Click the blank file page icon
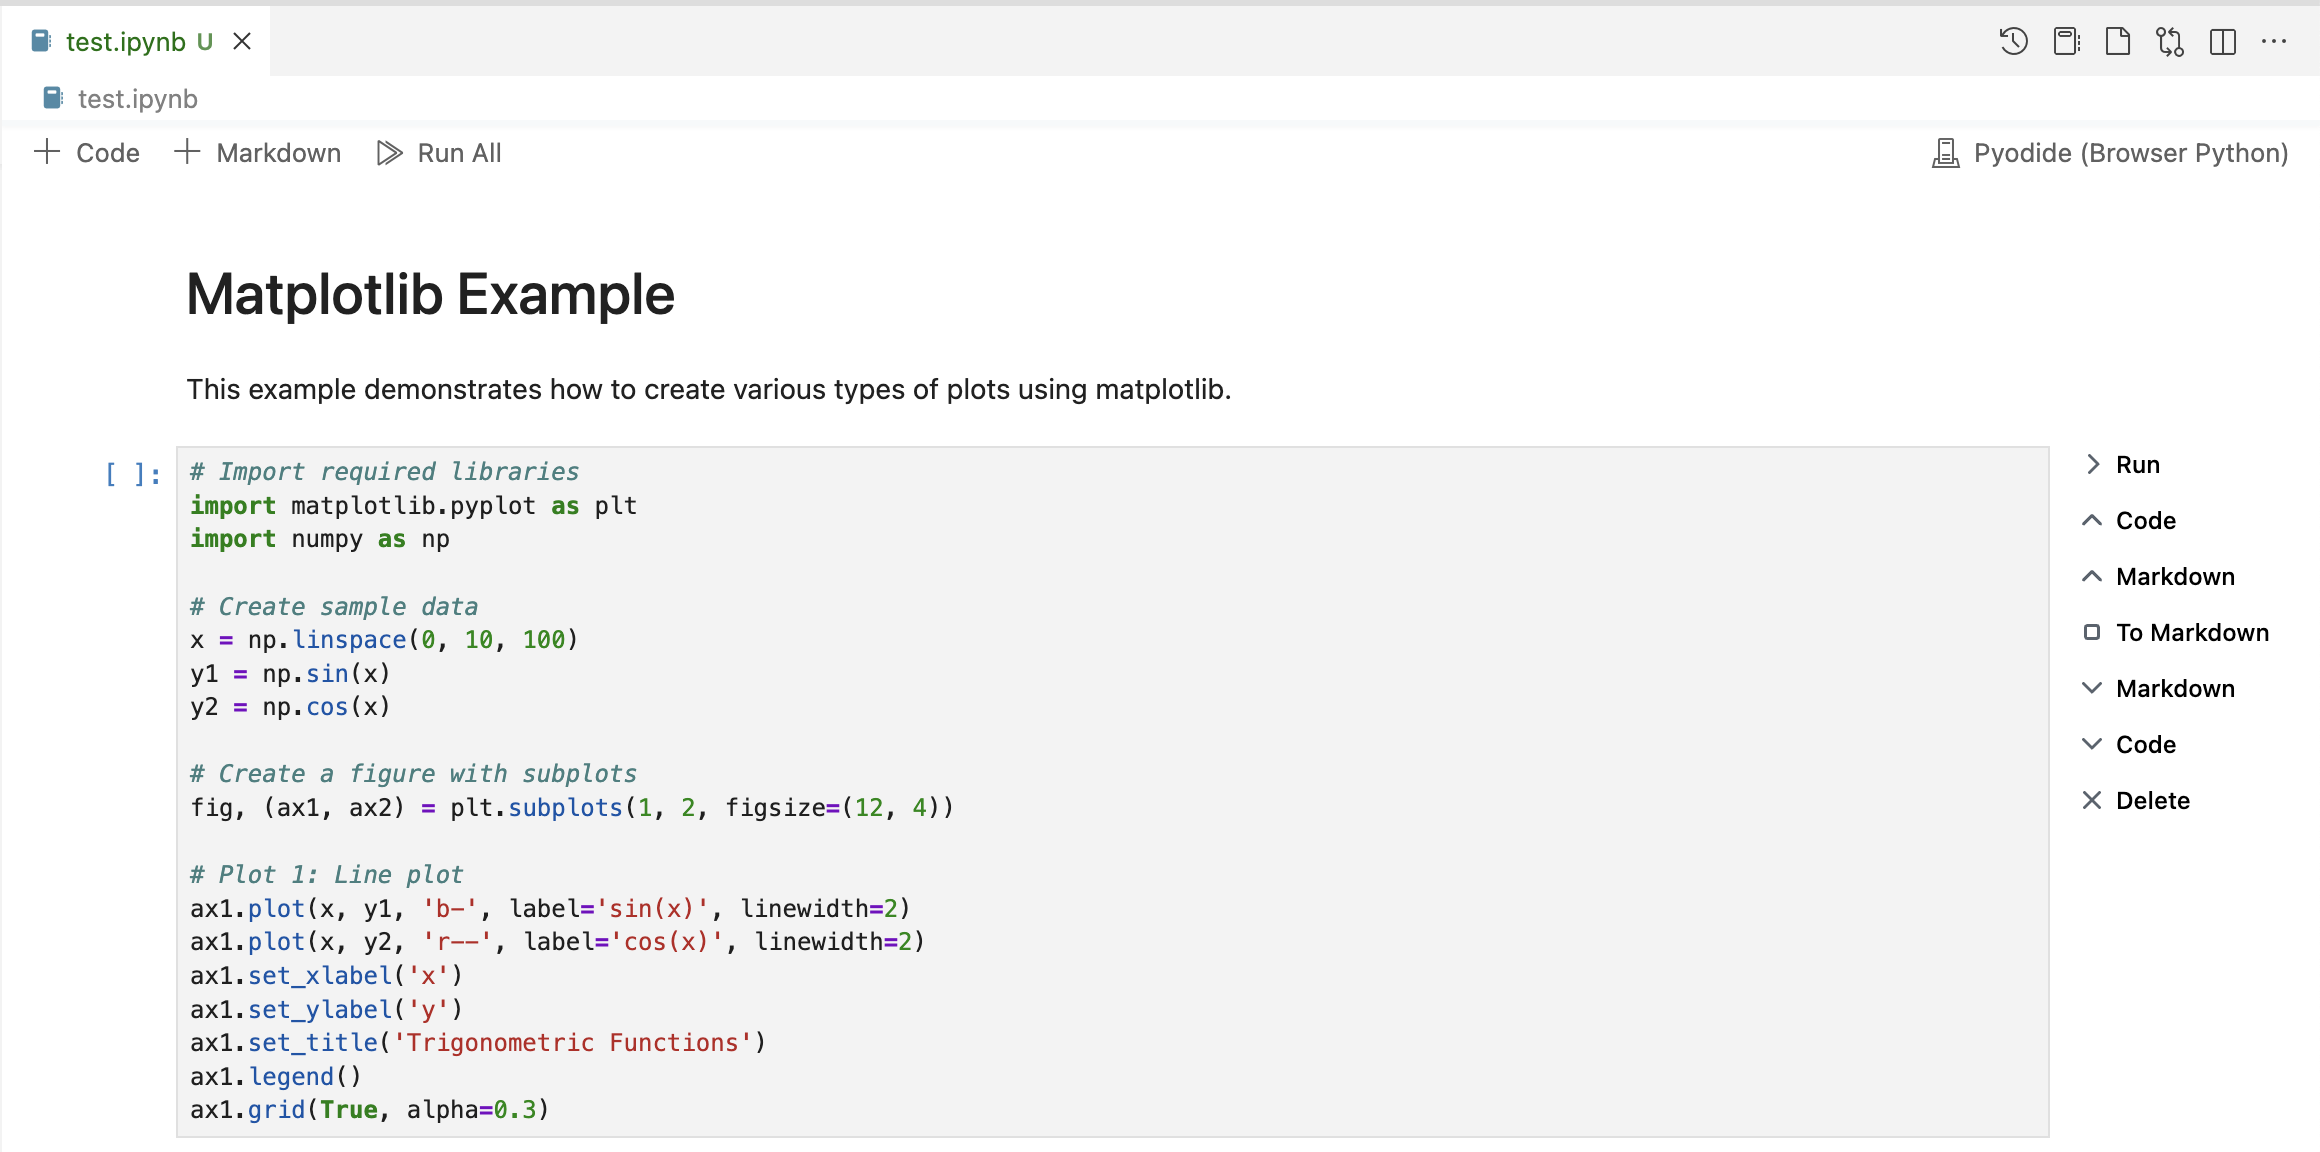Image resolution: width=2320 pixels, height=1152 pixels. pos(2117,41)
